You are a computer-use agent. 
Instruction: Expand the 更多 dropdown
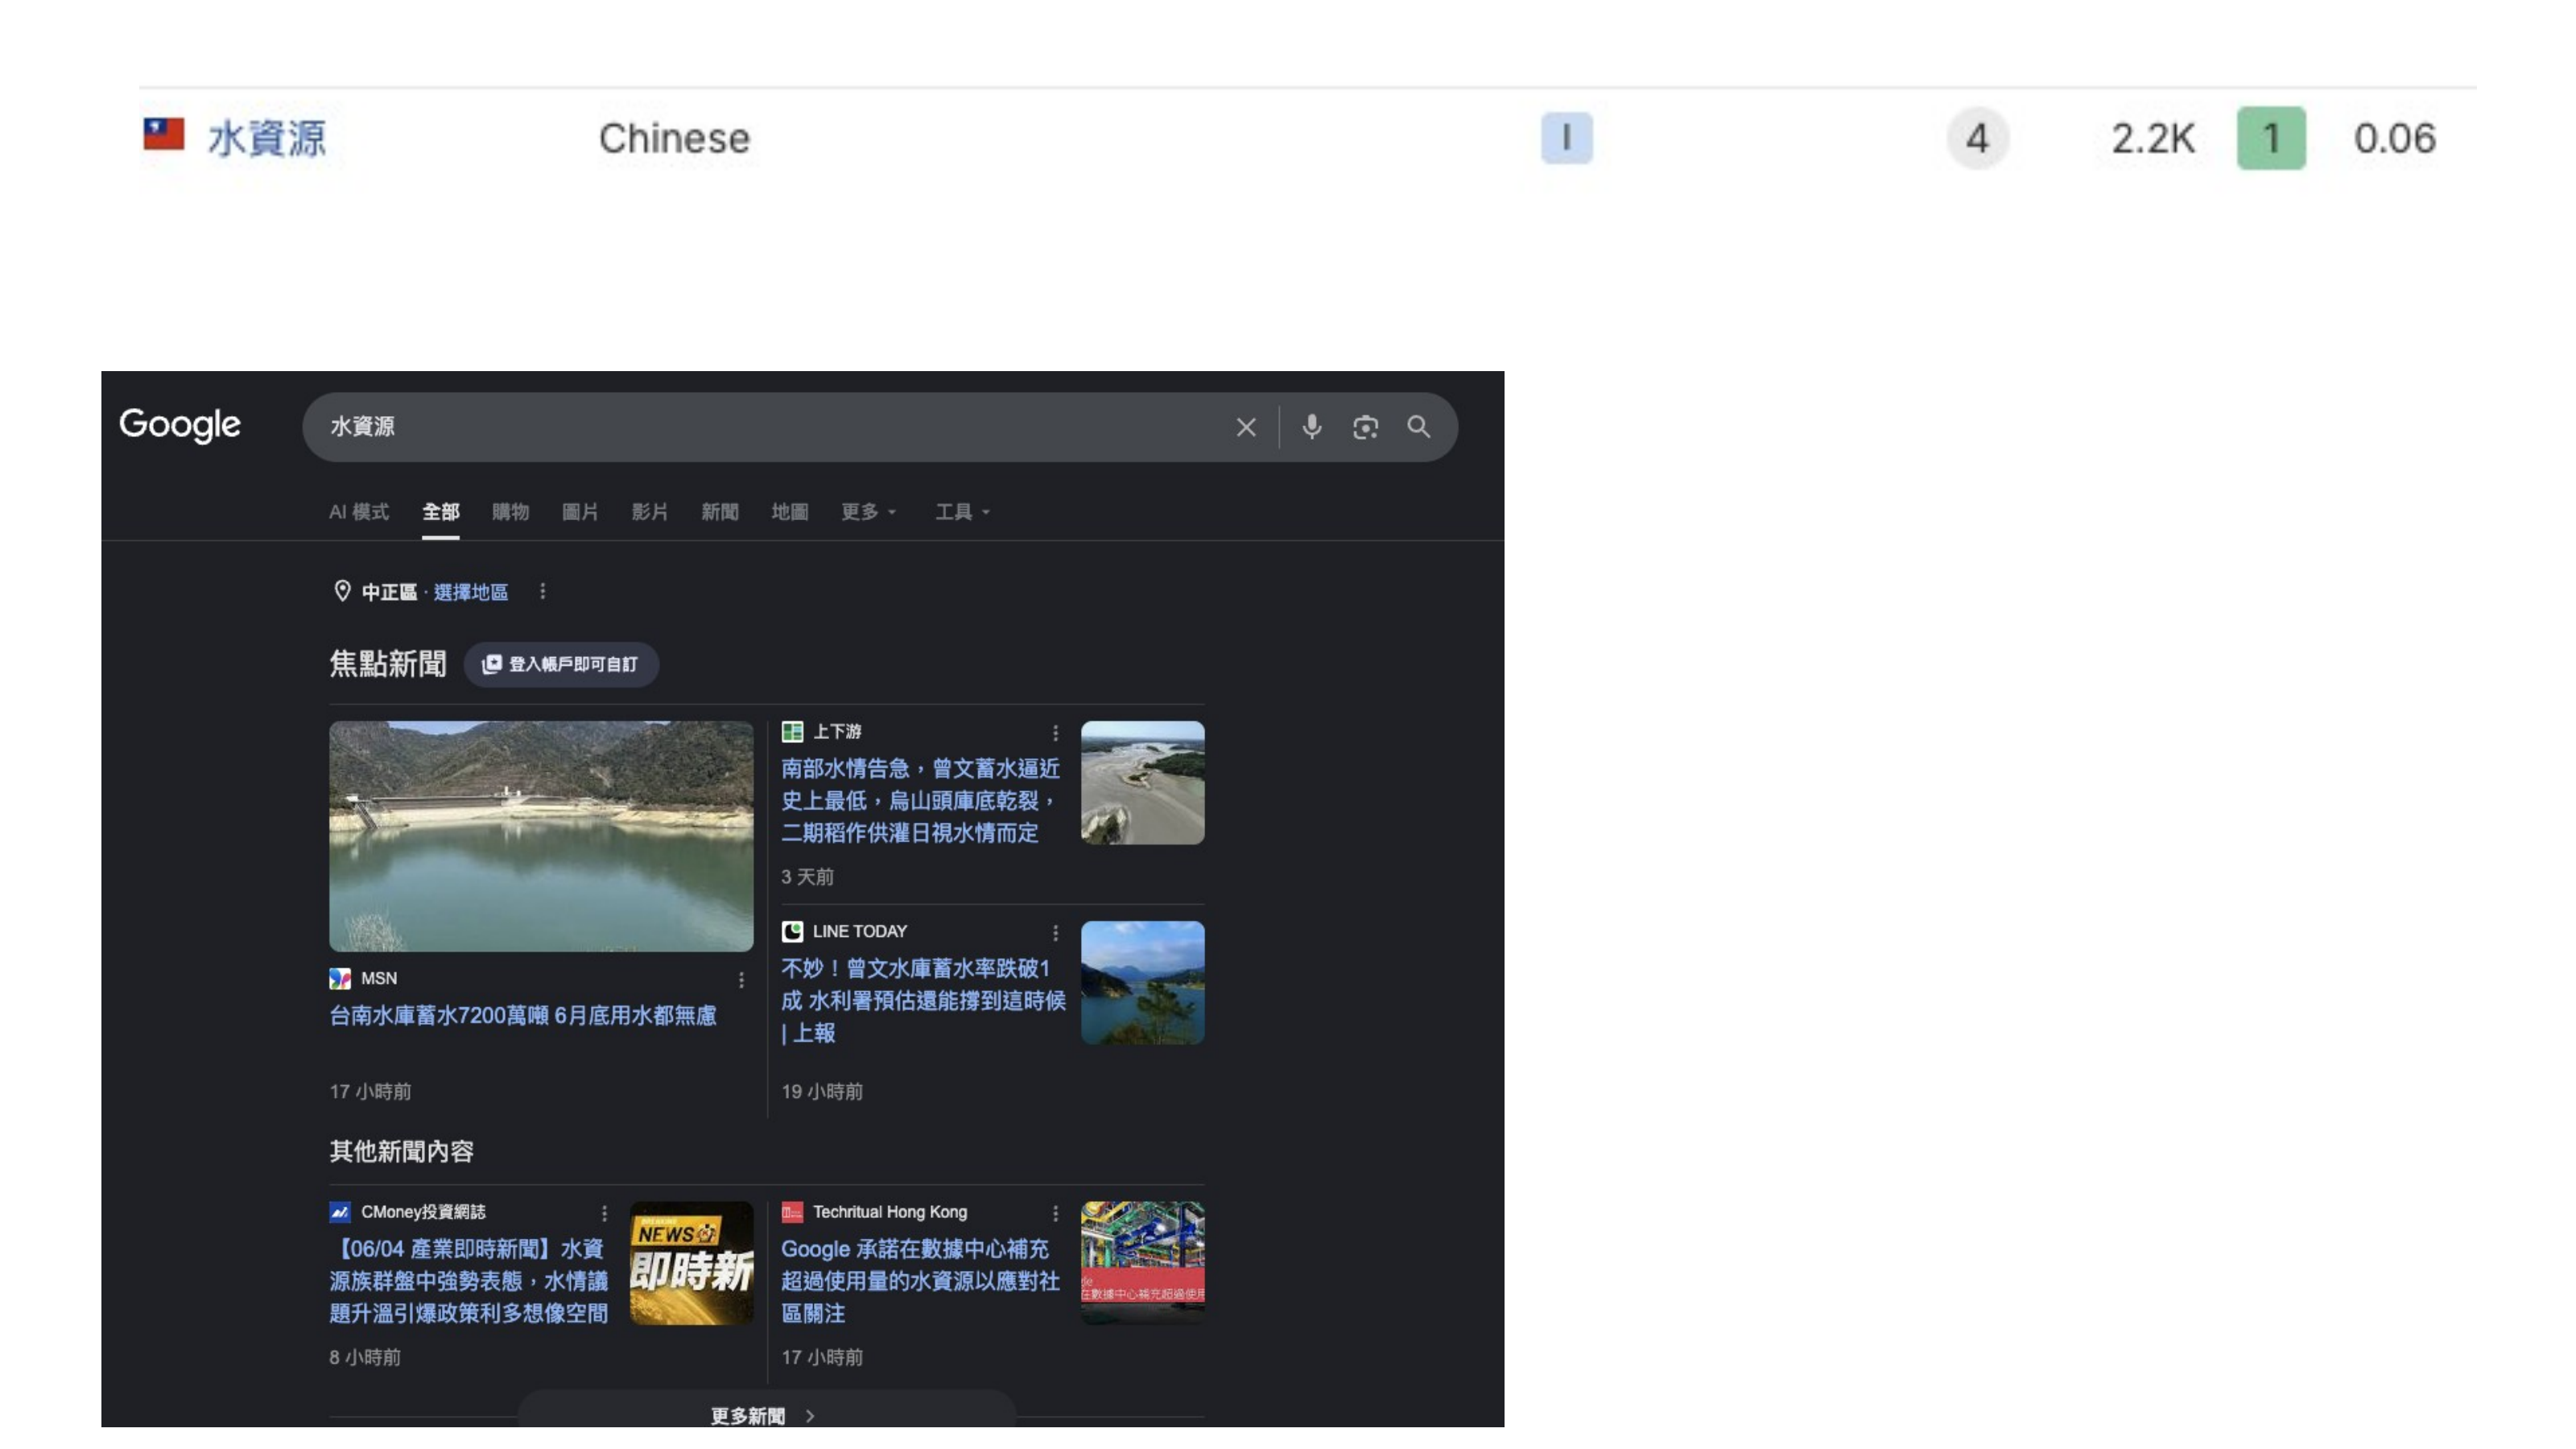tap(869, 512)
